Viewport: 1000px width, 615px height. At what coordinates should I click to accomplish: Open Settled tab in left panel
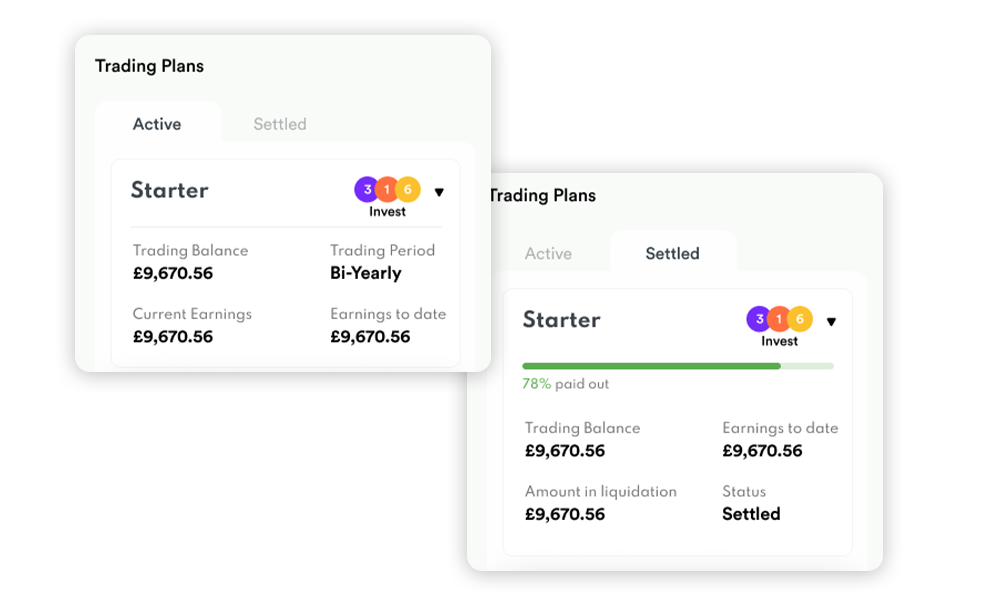[x=280, y=124]
